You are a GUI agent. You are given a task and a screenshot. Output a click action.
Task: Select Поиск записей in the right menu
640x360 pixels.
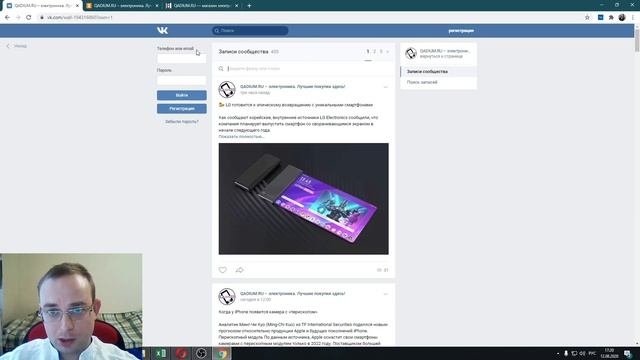tap(422, 82)
